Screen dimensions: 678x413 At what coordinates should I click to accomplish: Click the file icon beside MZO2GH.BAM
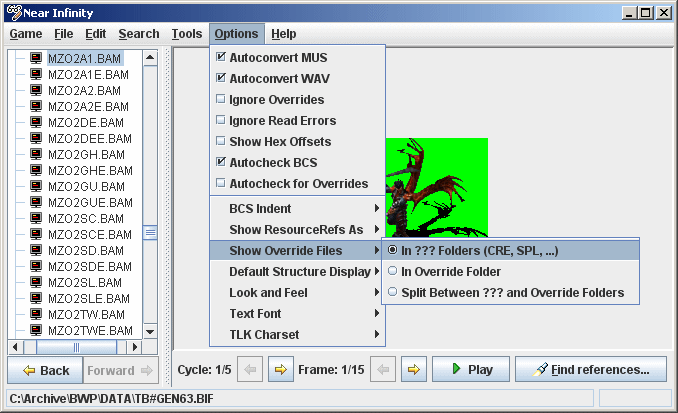[x=36, y=154]
